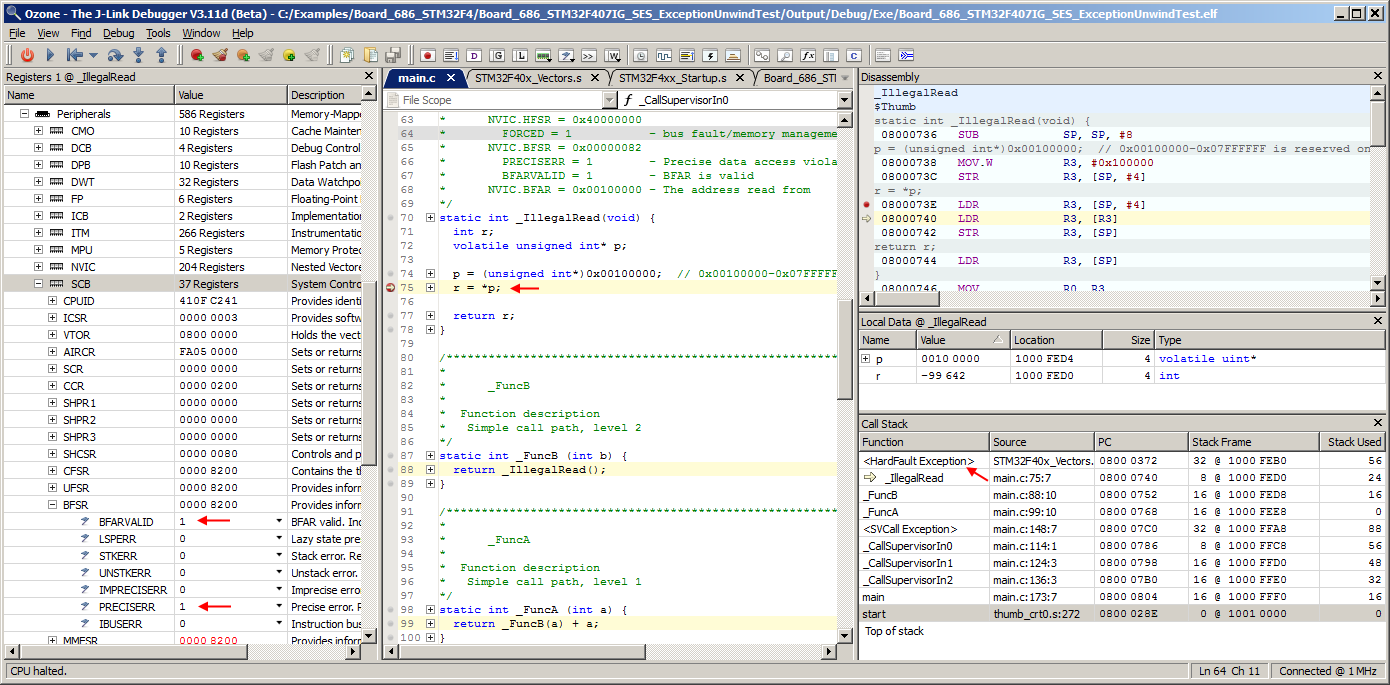Open the Console window via the C icon

point(855,55)
